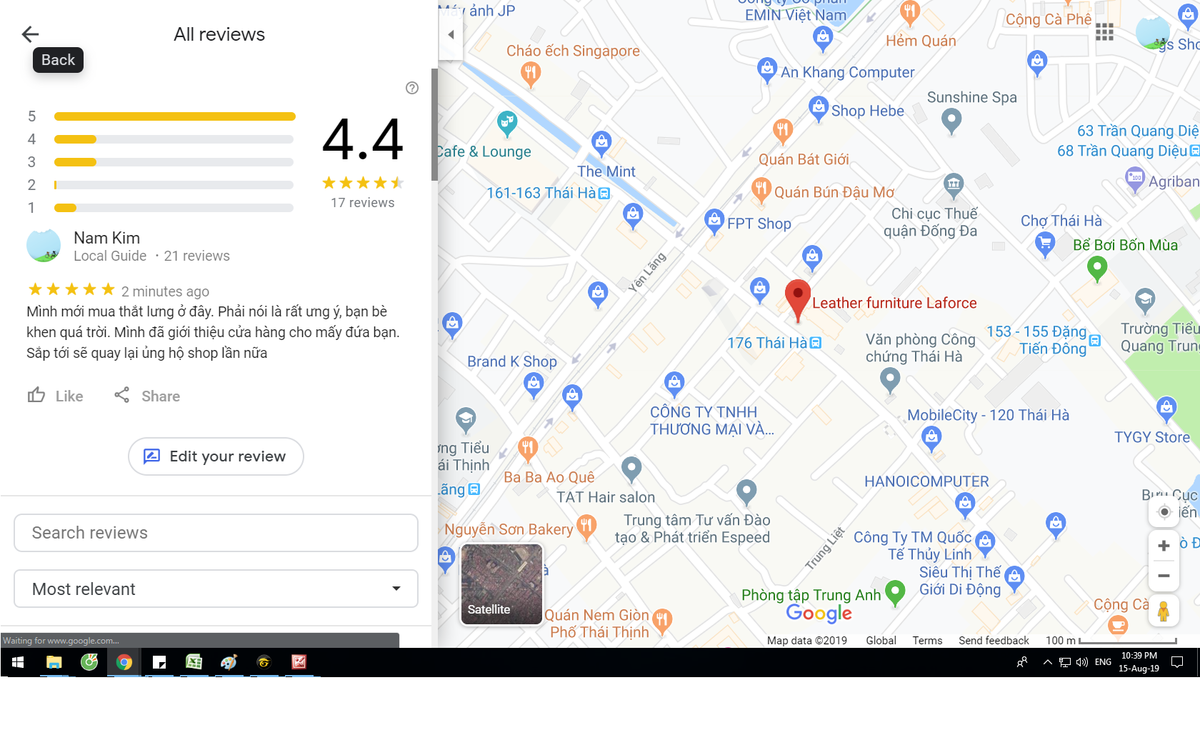1200x750 pixels.
Task: Select the Quán Bát Giới restaurant pin
Action: coord(783,130)
